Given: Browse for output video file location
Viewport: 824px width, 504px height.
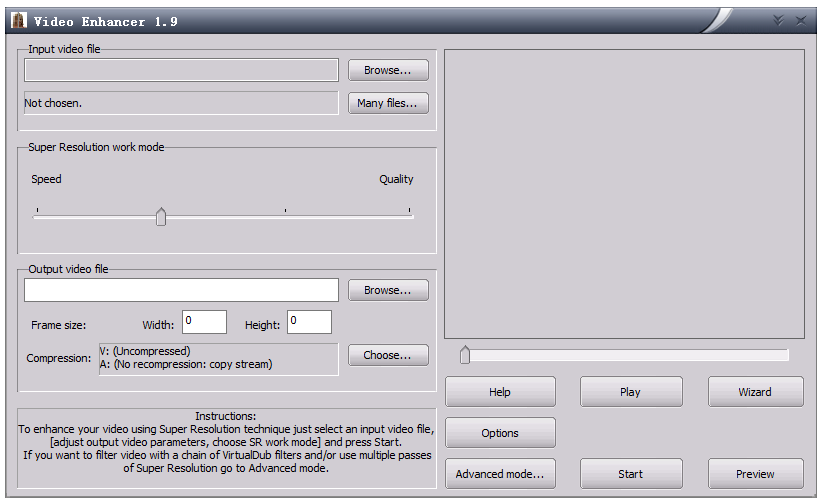Looking at the screenshot, I should tap(388, 290).
